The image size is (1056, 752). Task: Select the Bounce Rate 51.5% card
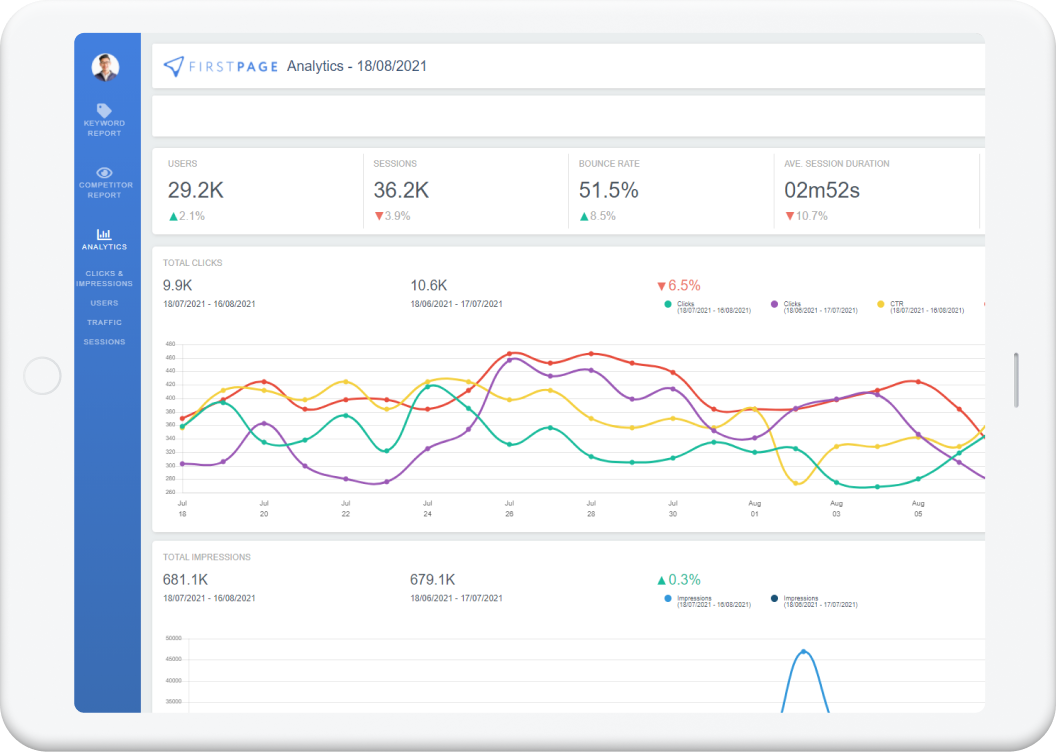670,190
